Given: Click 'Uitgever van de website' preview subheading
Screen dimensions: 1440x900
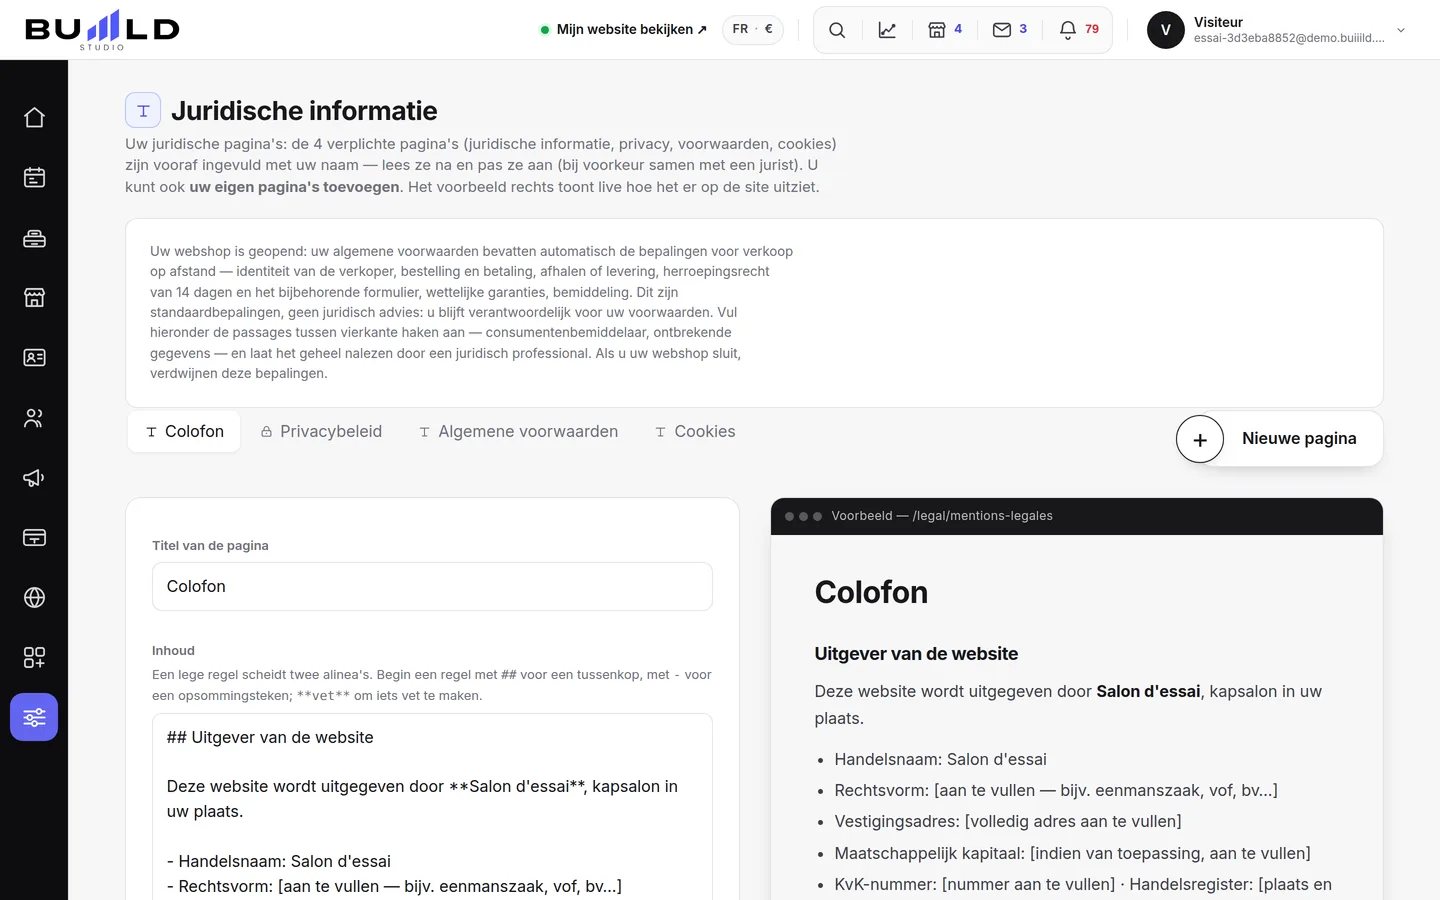Looking at the screenshot, I should (x=916, y=654).
